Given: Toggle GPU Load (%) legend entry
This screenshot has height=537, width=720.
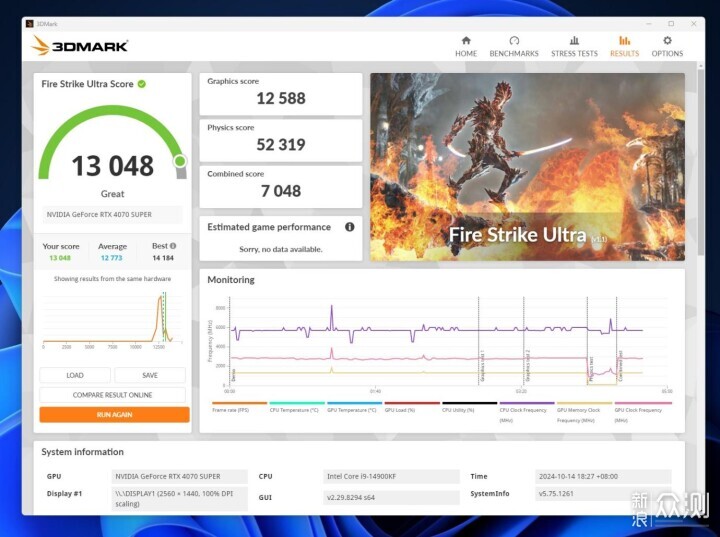Looking at the screenshot, I should pos(411,408).
